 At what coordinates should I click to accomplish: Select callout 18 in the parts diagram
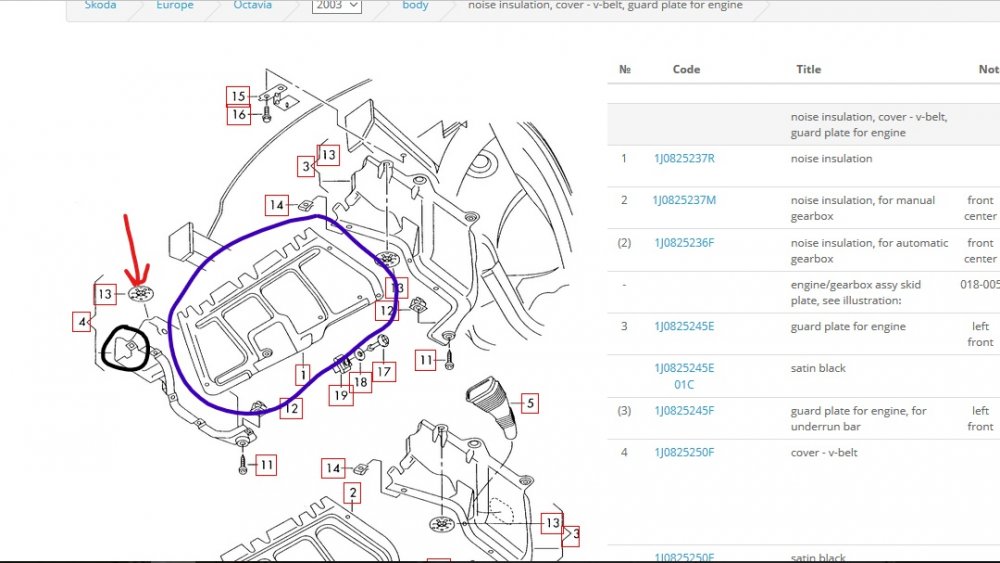(360, 382)
